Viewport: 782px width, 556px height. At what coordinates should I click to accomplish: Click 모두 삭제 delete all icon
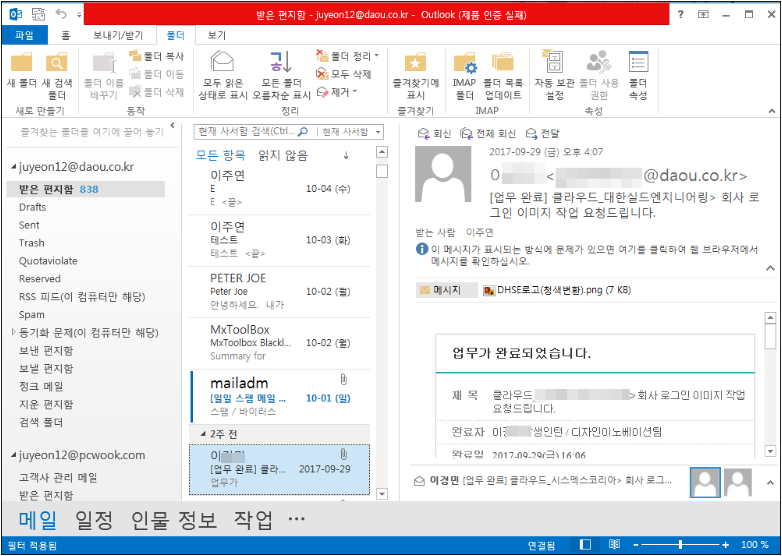coord(344,74)
